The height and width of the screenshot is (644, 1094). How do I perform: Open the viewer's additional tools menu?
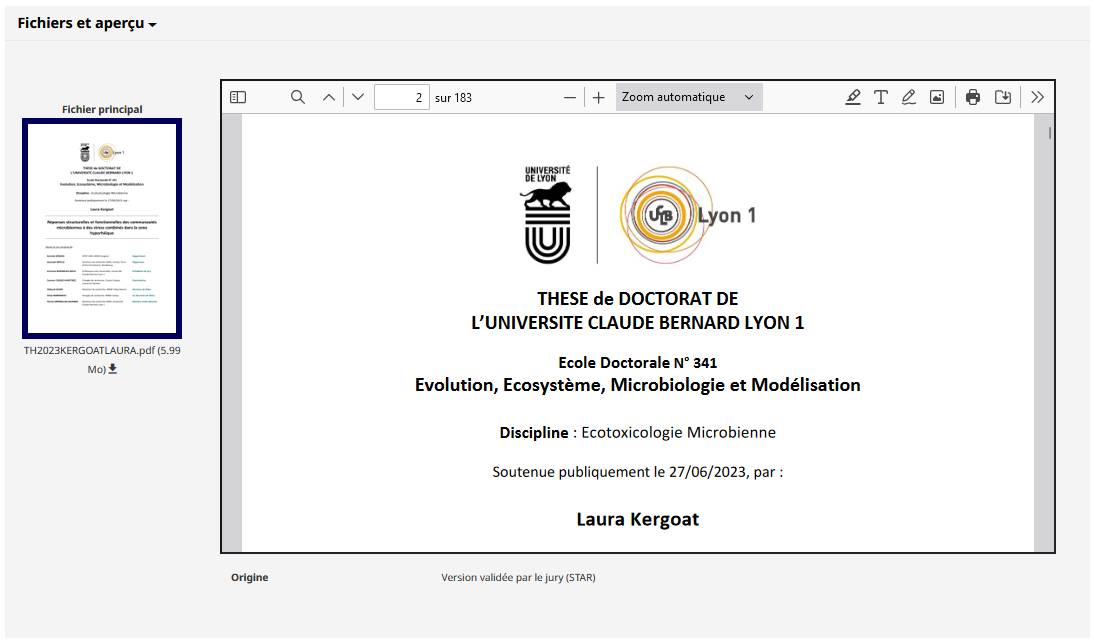point(1037,97)
